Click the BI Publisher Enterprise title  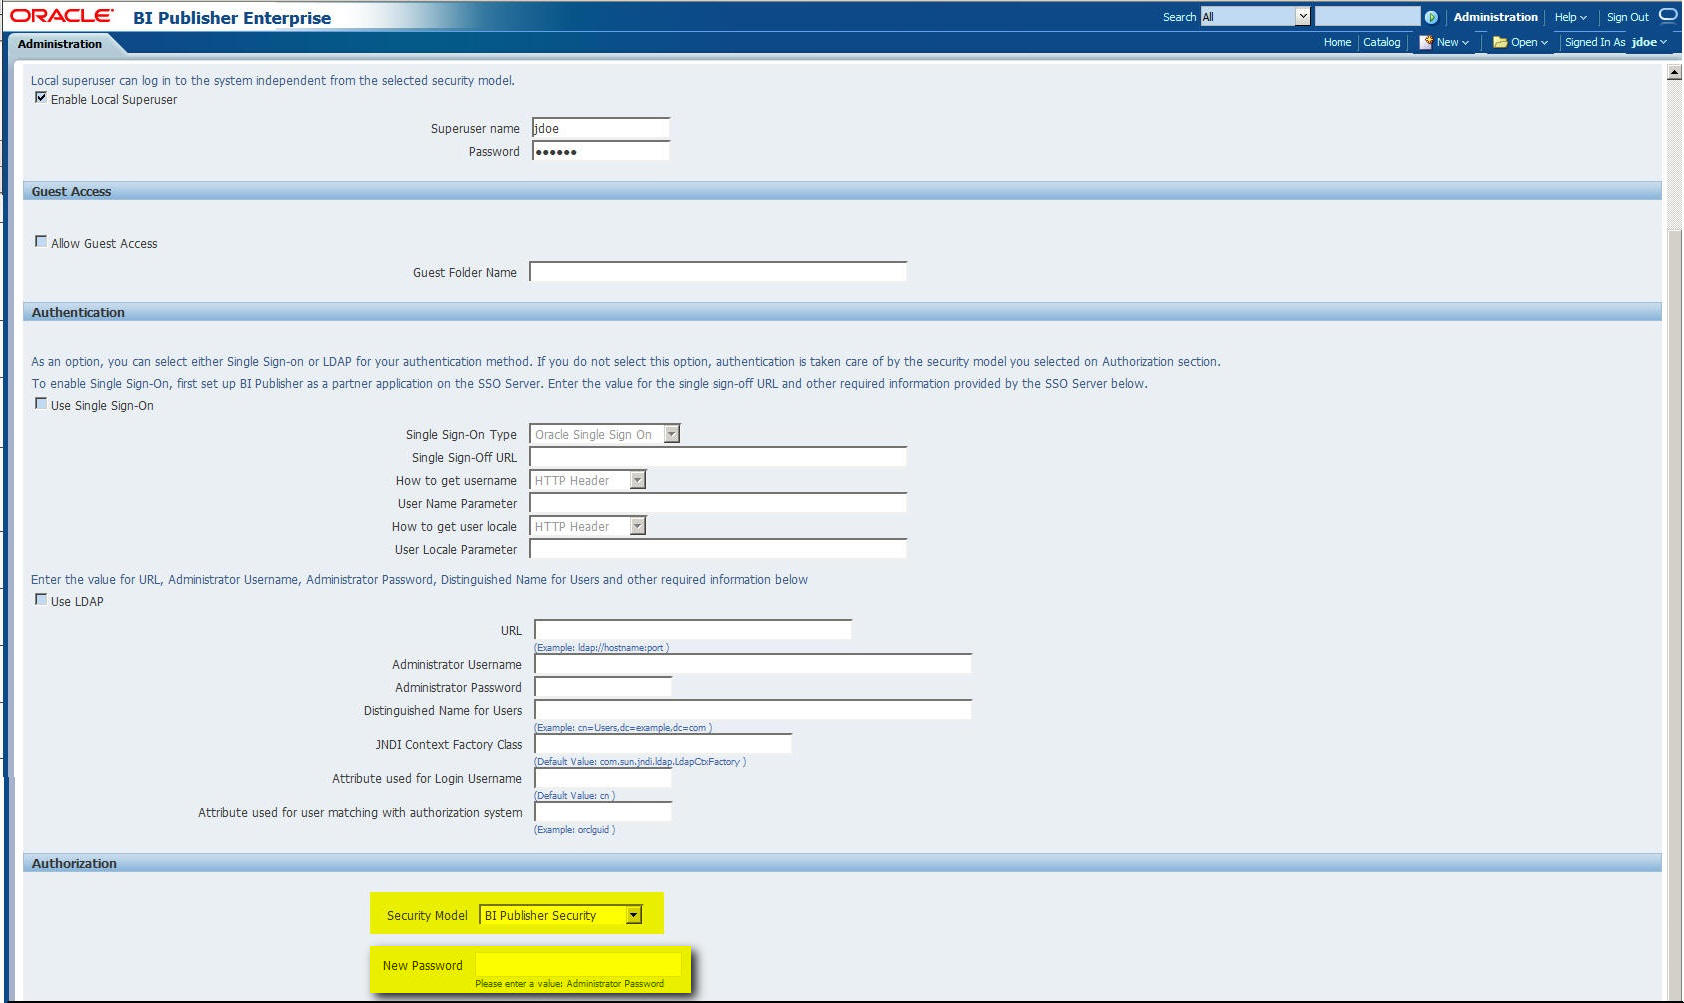232,18
